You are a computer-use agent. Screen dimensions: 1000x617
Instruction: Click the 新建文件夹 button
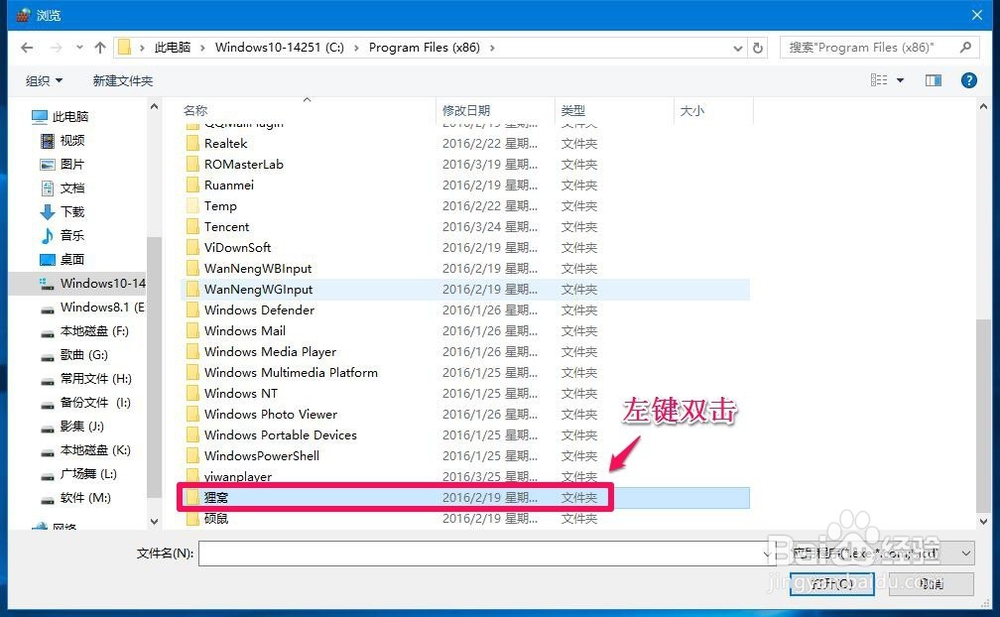122,80
